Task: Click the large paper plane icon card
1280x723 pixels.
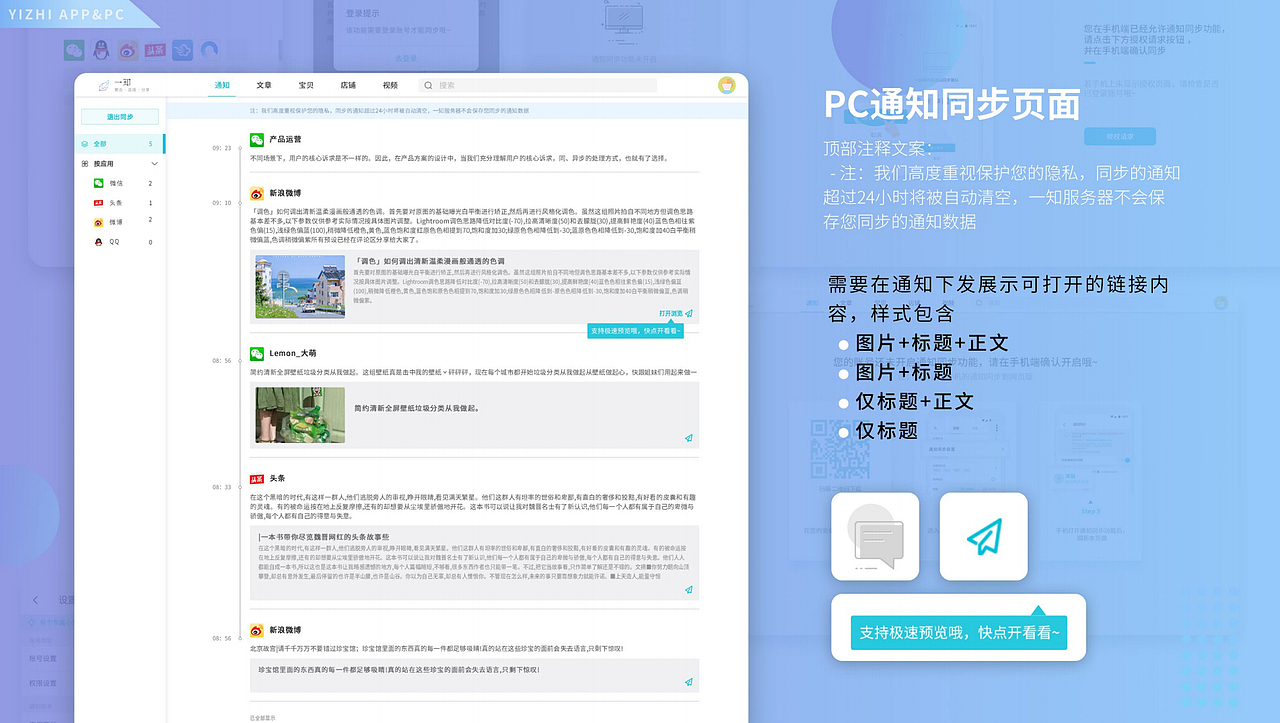Action: pos(983,536)
